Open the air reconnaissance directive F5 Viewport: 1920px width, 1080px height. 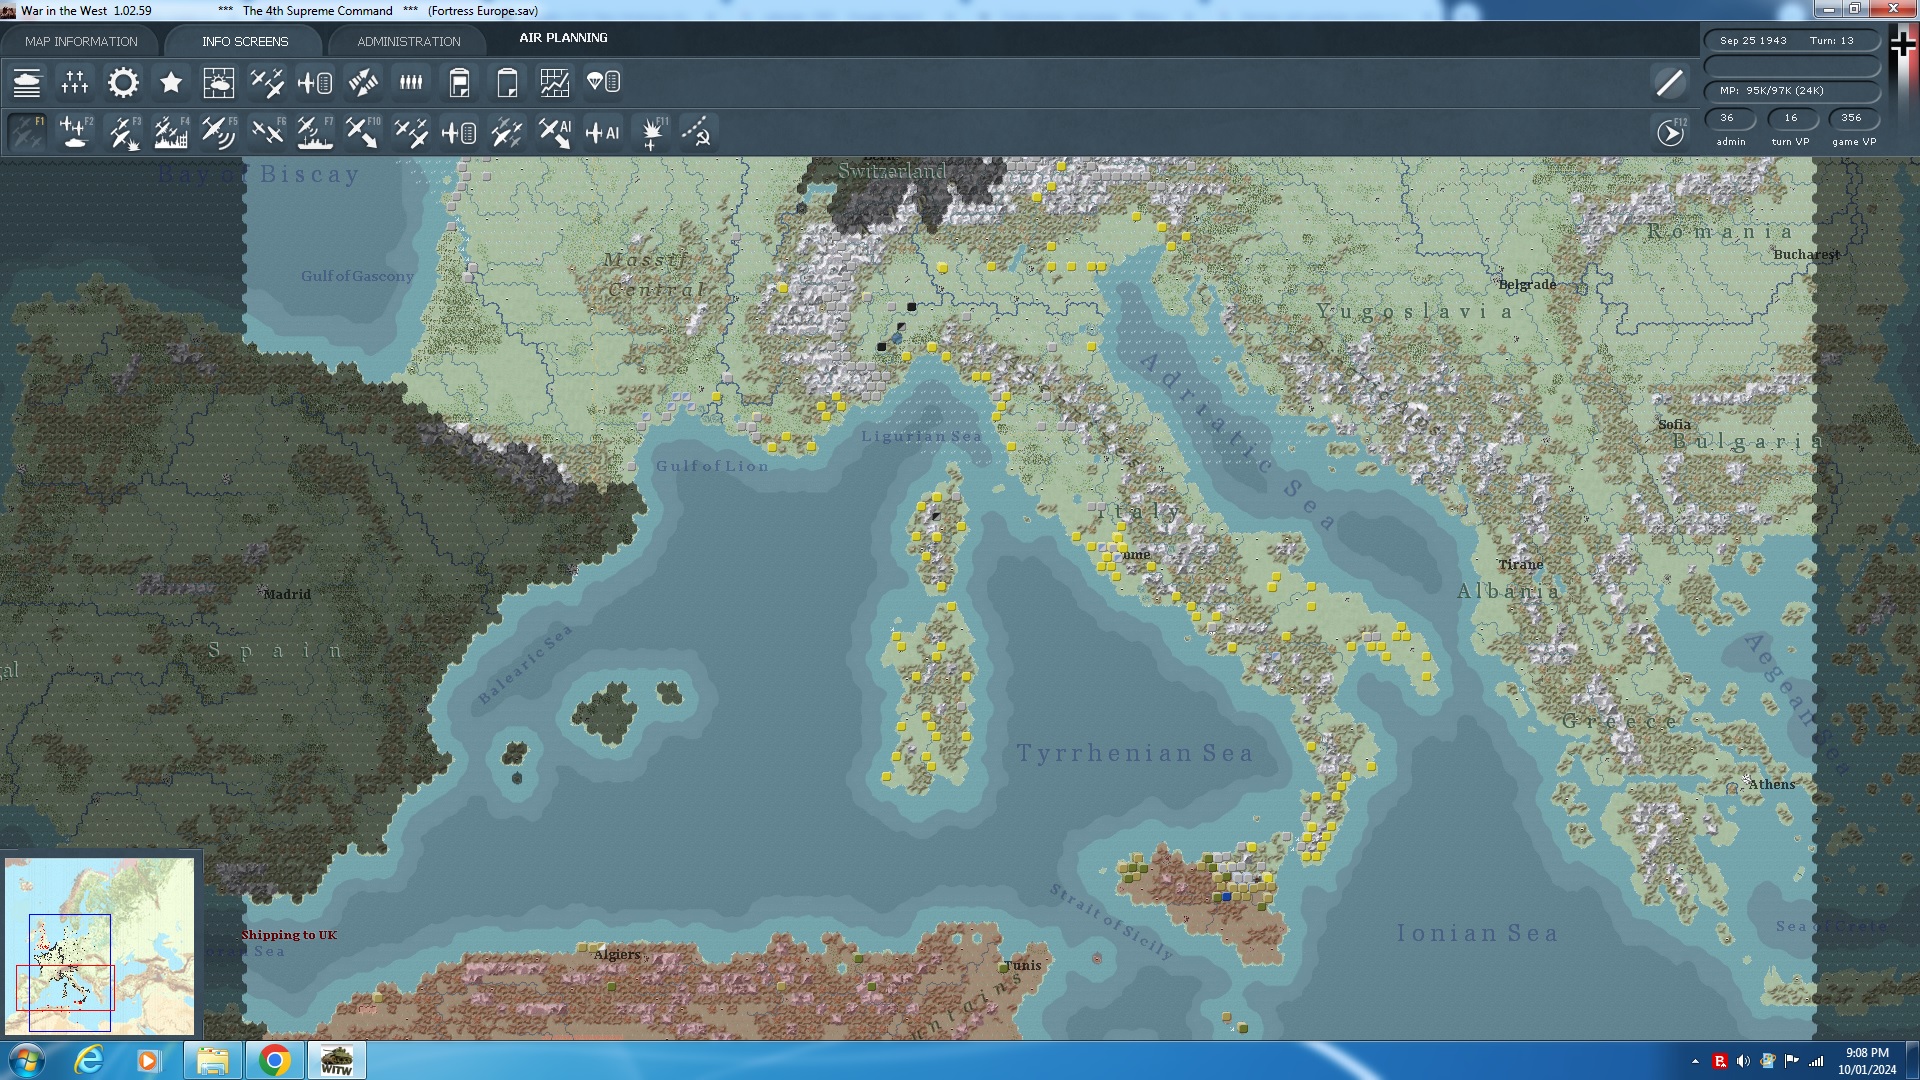[218, 131]
